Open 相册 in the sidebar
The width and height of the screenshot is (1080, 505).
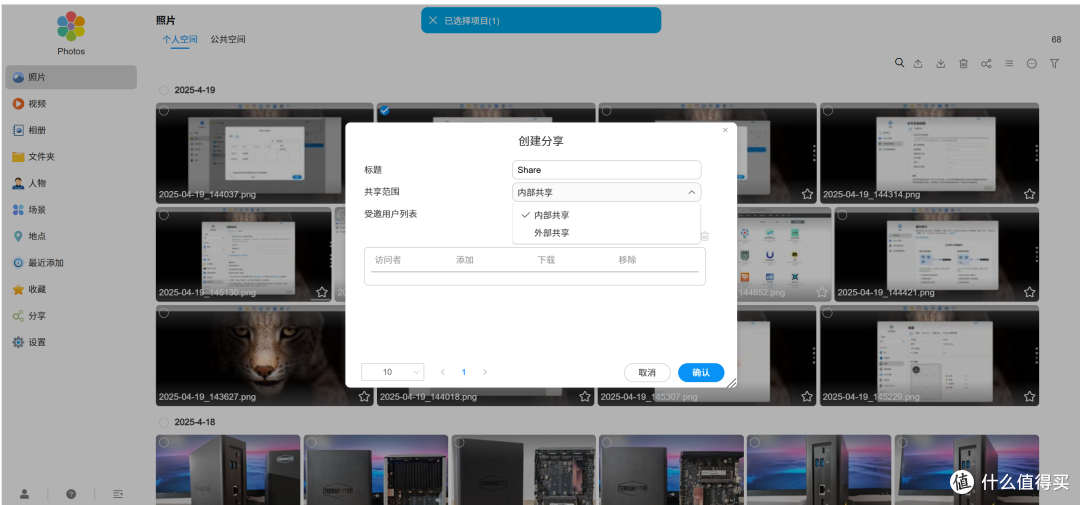coord(71,130)
